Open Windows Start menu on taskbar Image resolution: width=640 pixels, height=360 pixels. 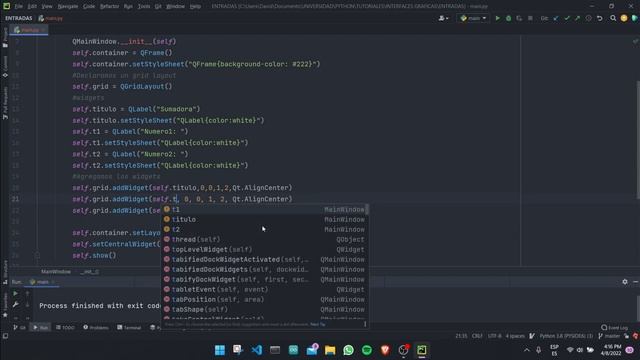pyautogui.click(x=220, y=350)
